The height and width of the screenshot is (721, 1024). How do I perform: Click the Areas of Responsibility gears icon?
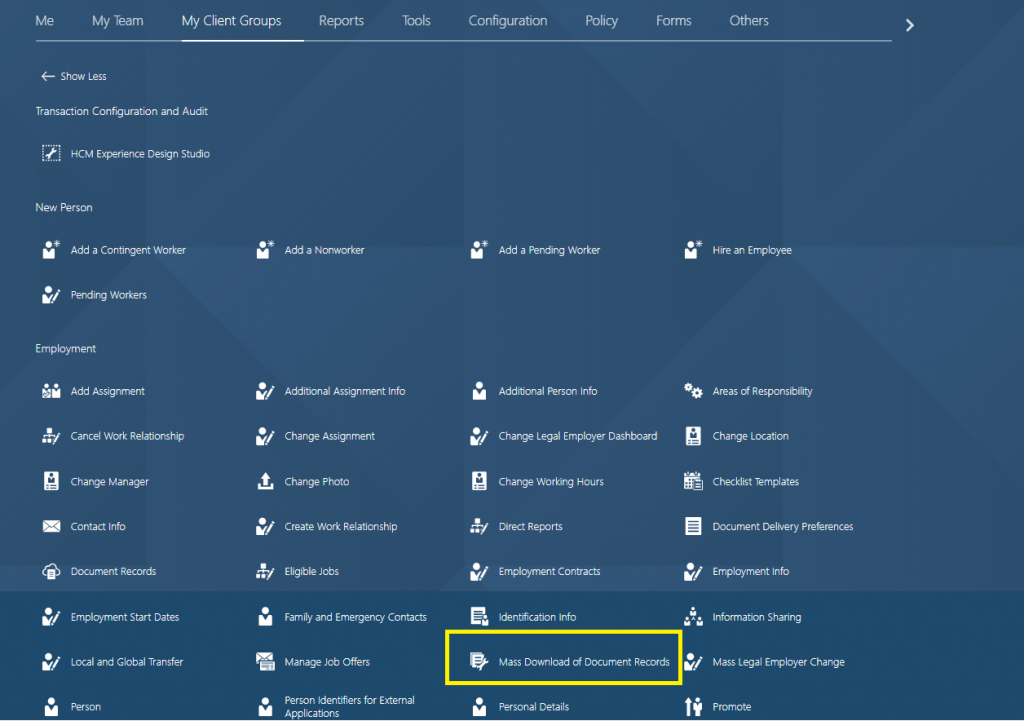click(x=693, y=391)
